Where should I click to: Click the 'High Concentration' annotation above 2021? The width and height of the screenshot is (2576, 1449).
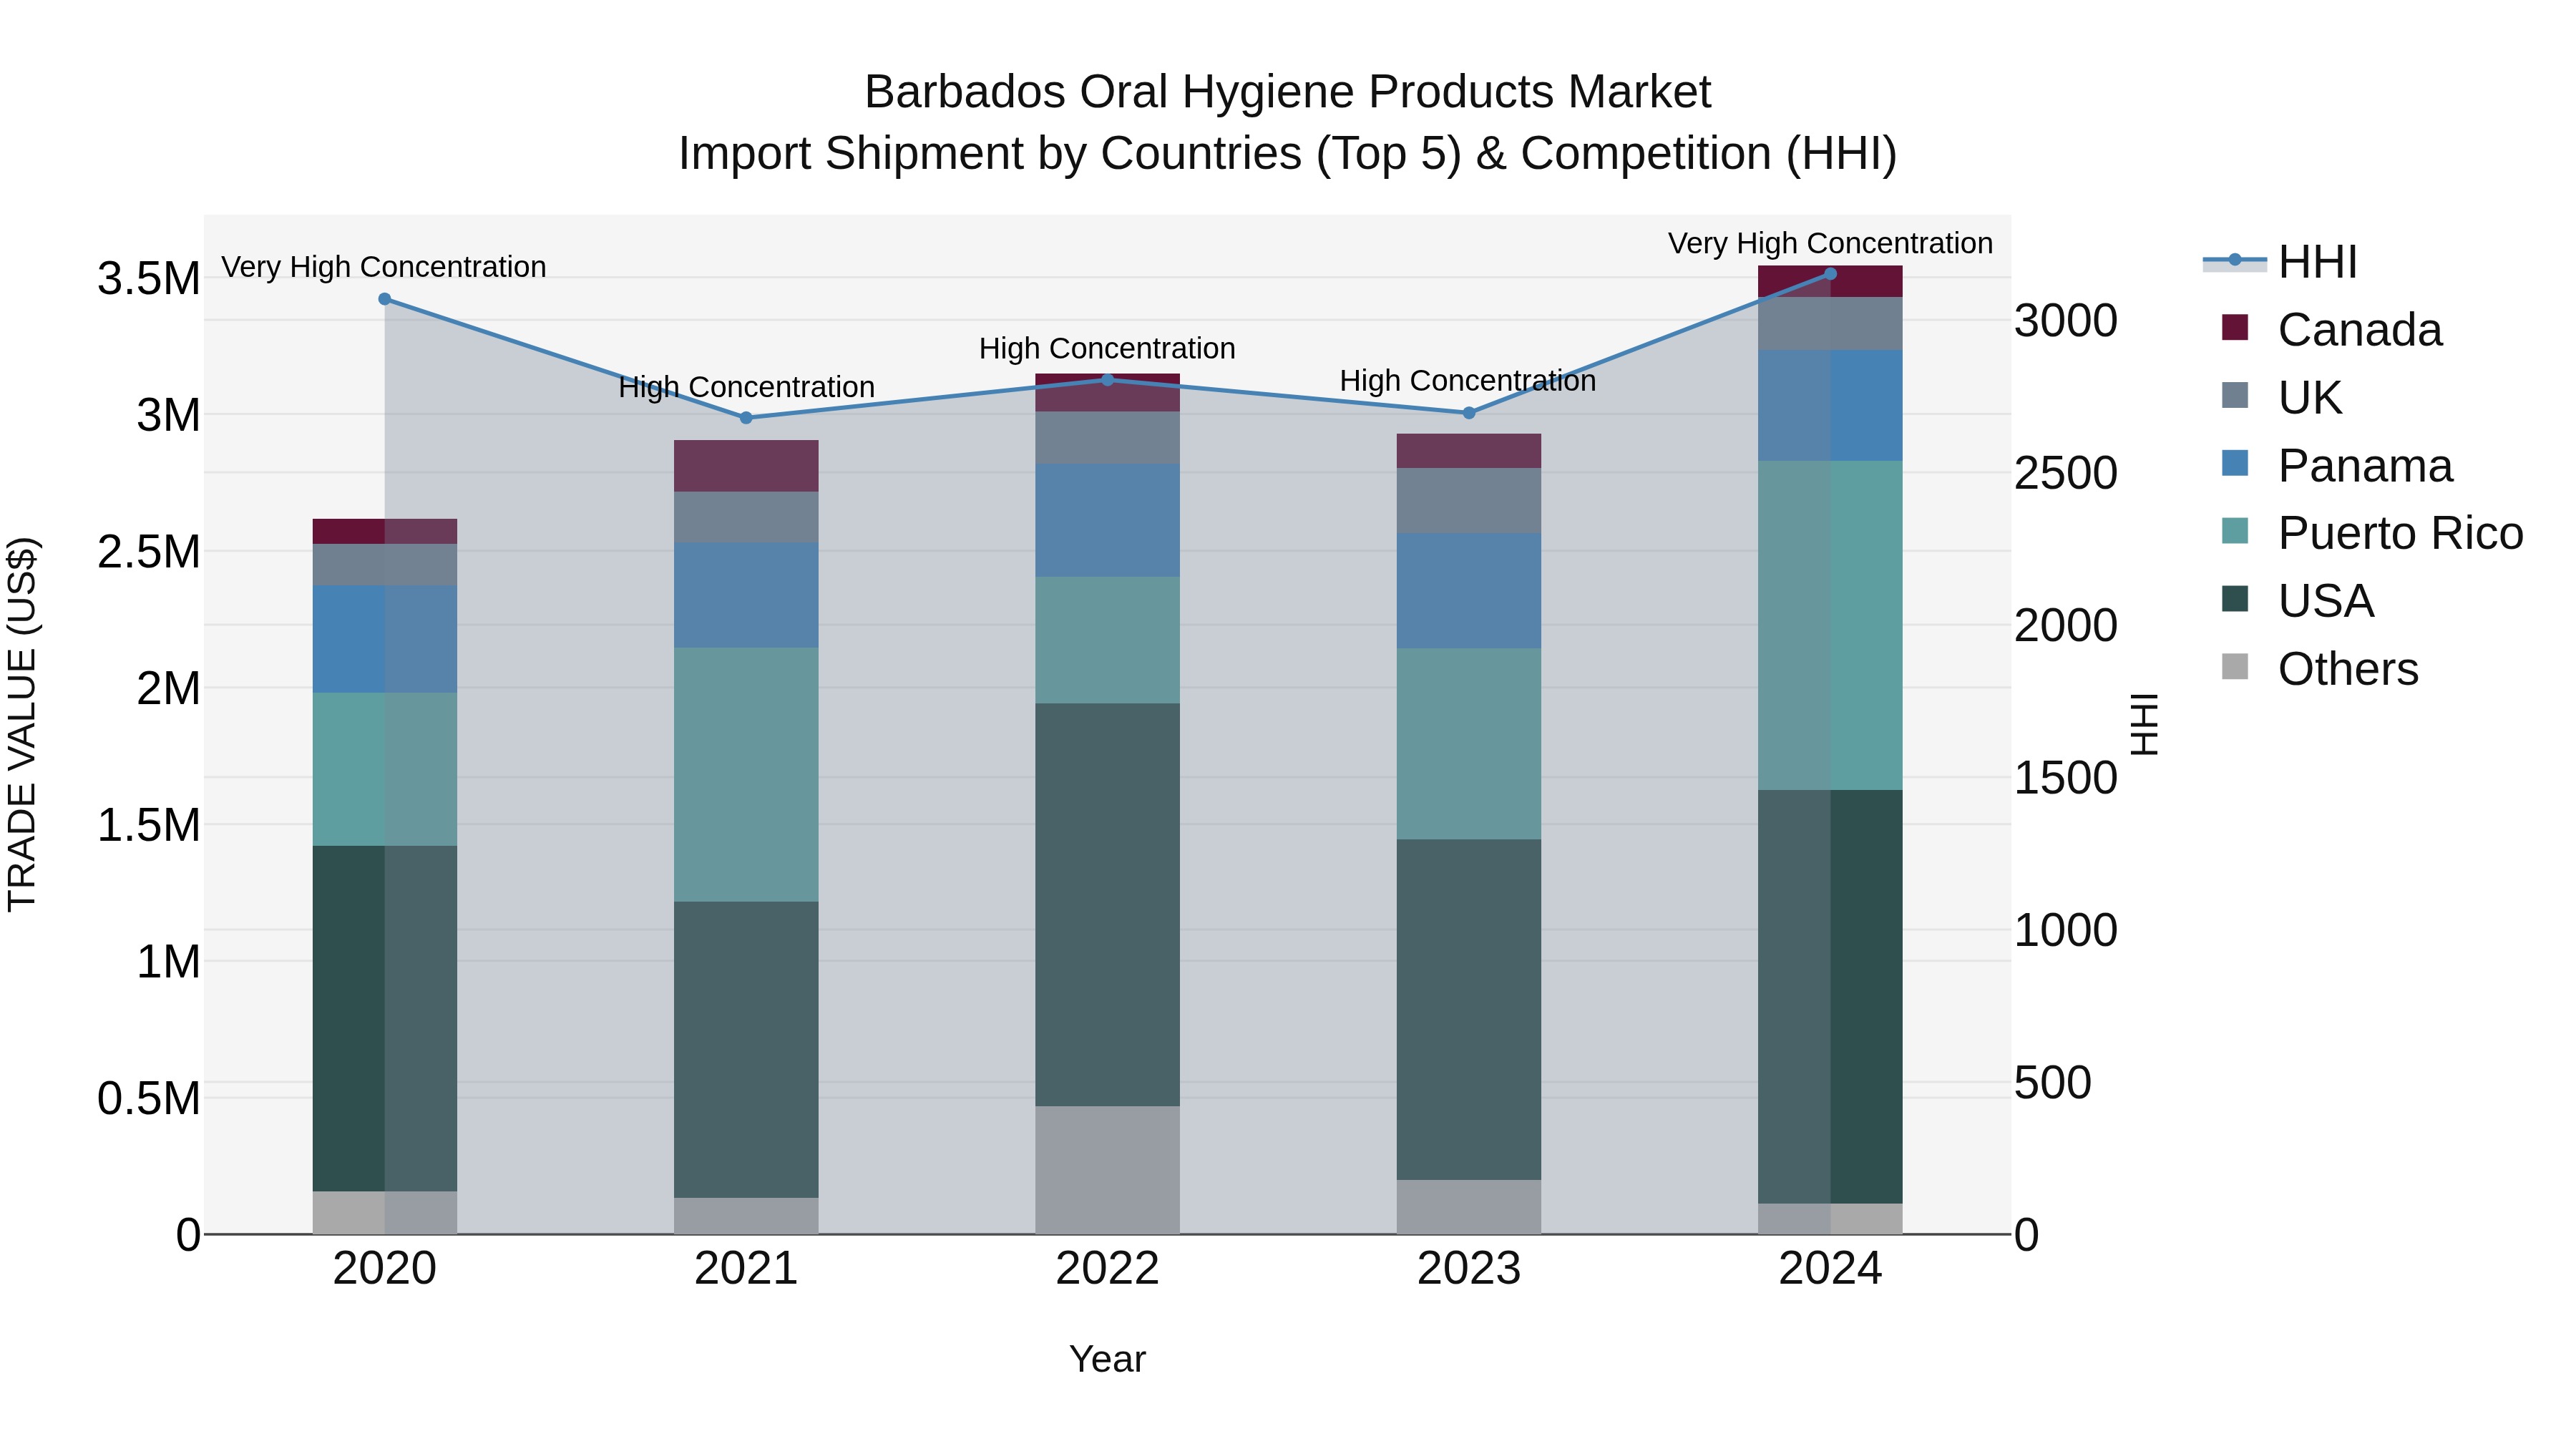(746, 387)
